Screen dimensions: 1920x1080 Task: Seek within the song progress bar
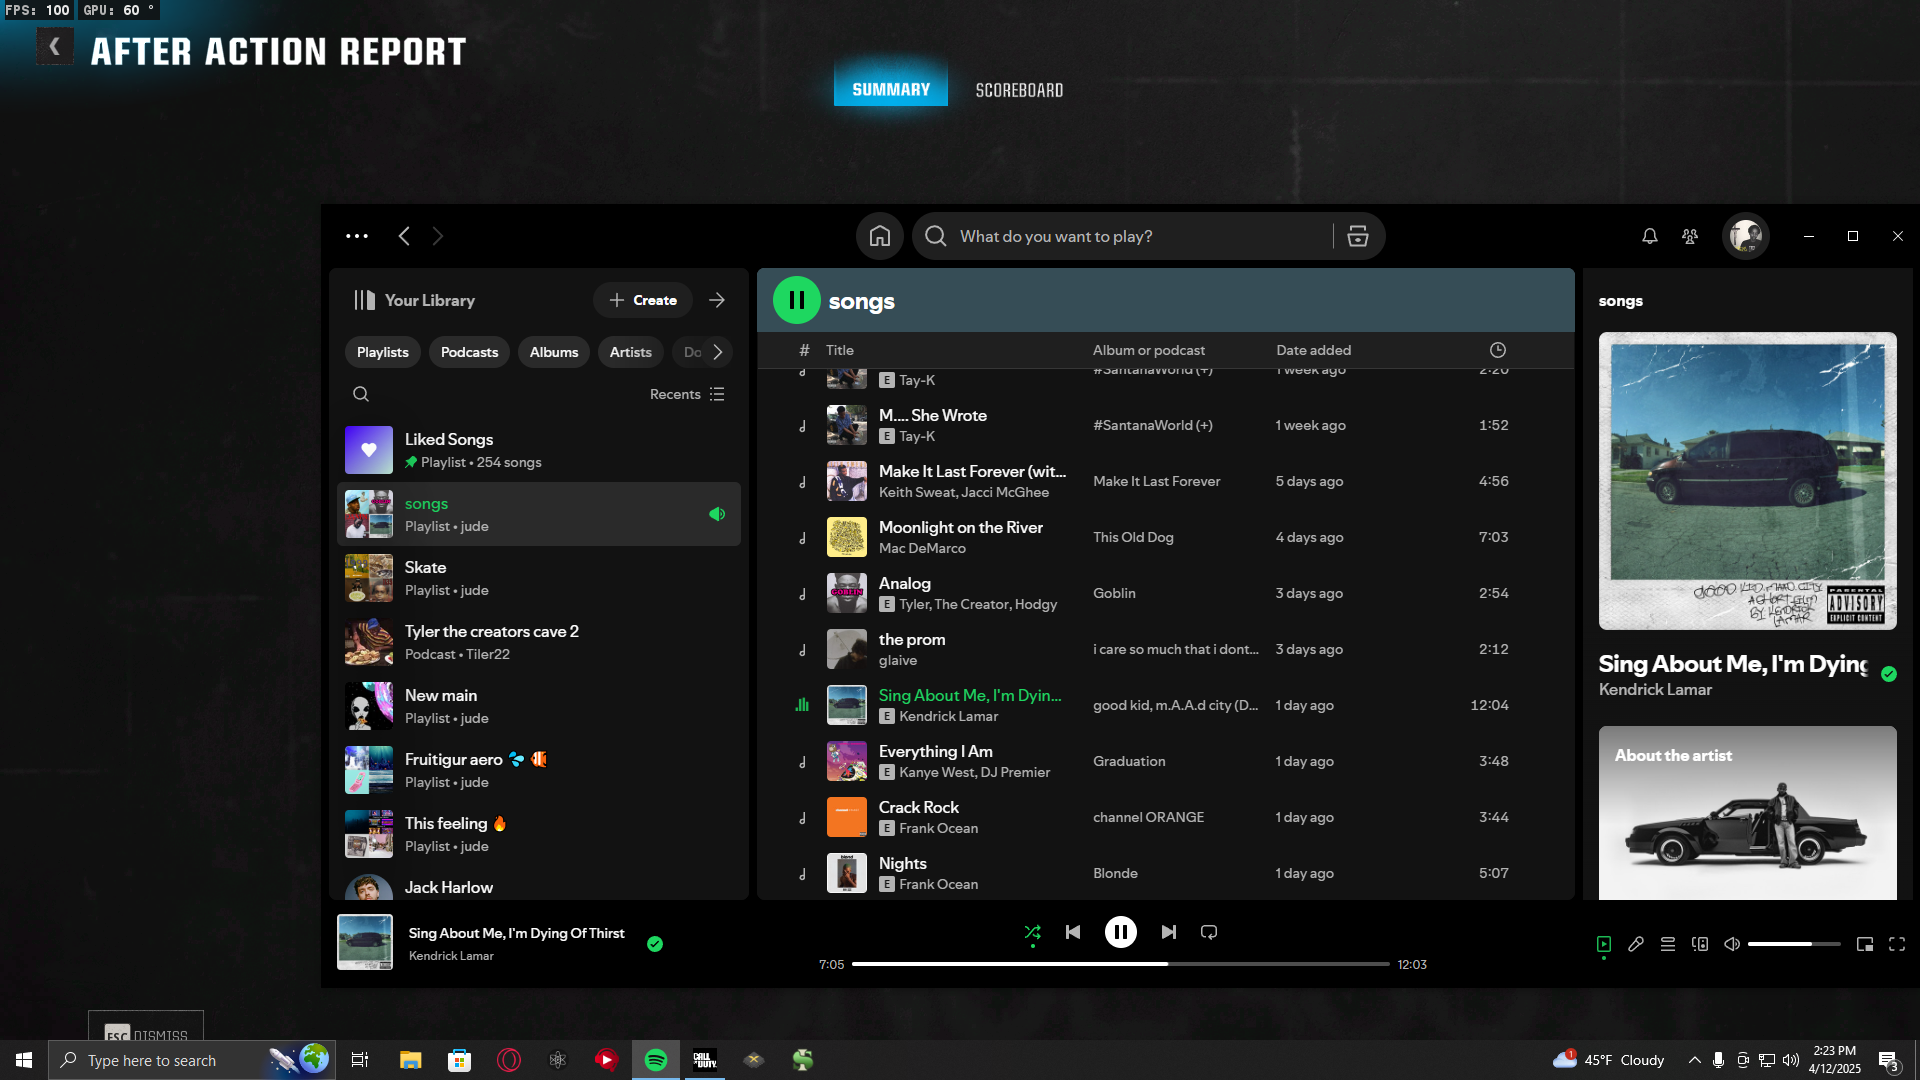coord(1120,964)
